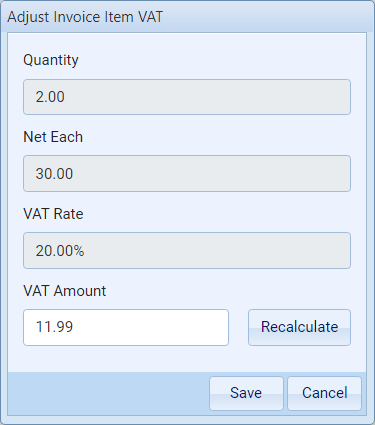Place the cursor on the 11.99 value
Image resolution: width=375 pixels, height=425 pixels.
(54, 327)
